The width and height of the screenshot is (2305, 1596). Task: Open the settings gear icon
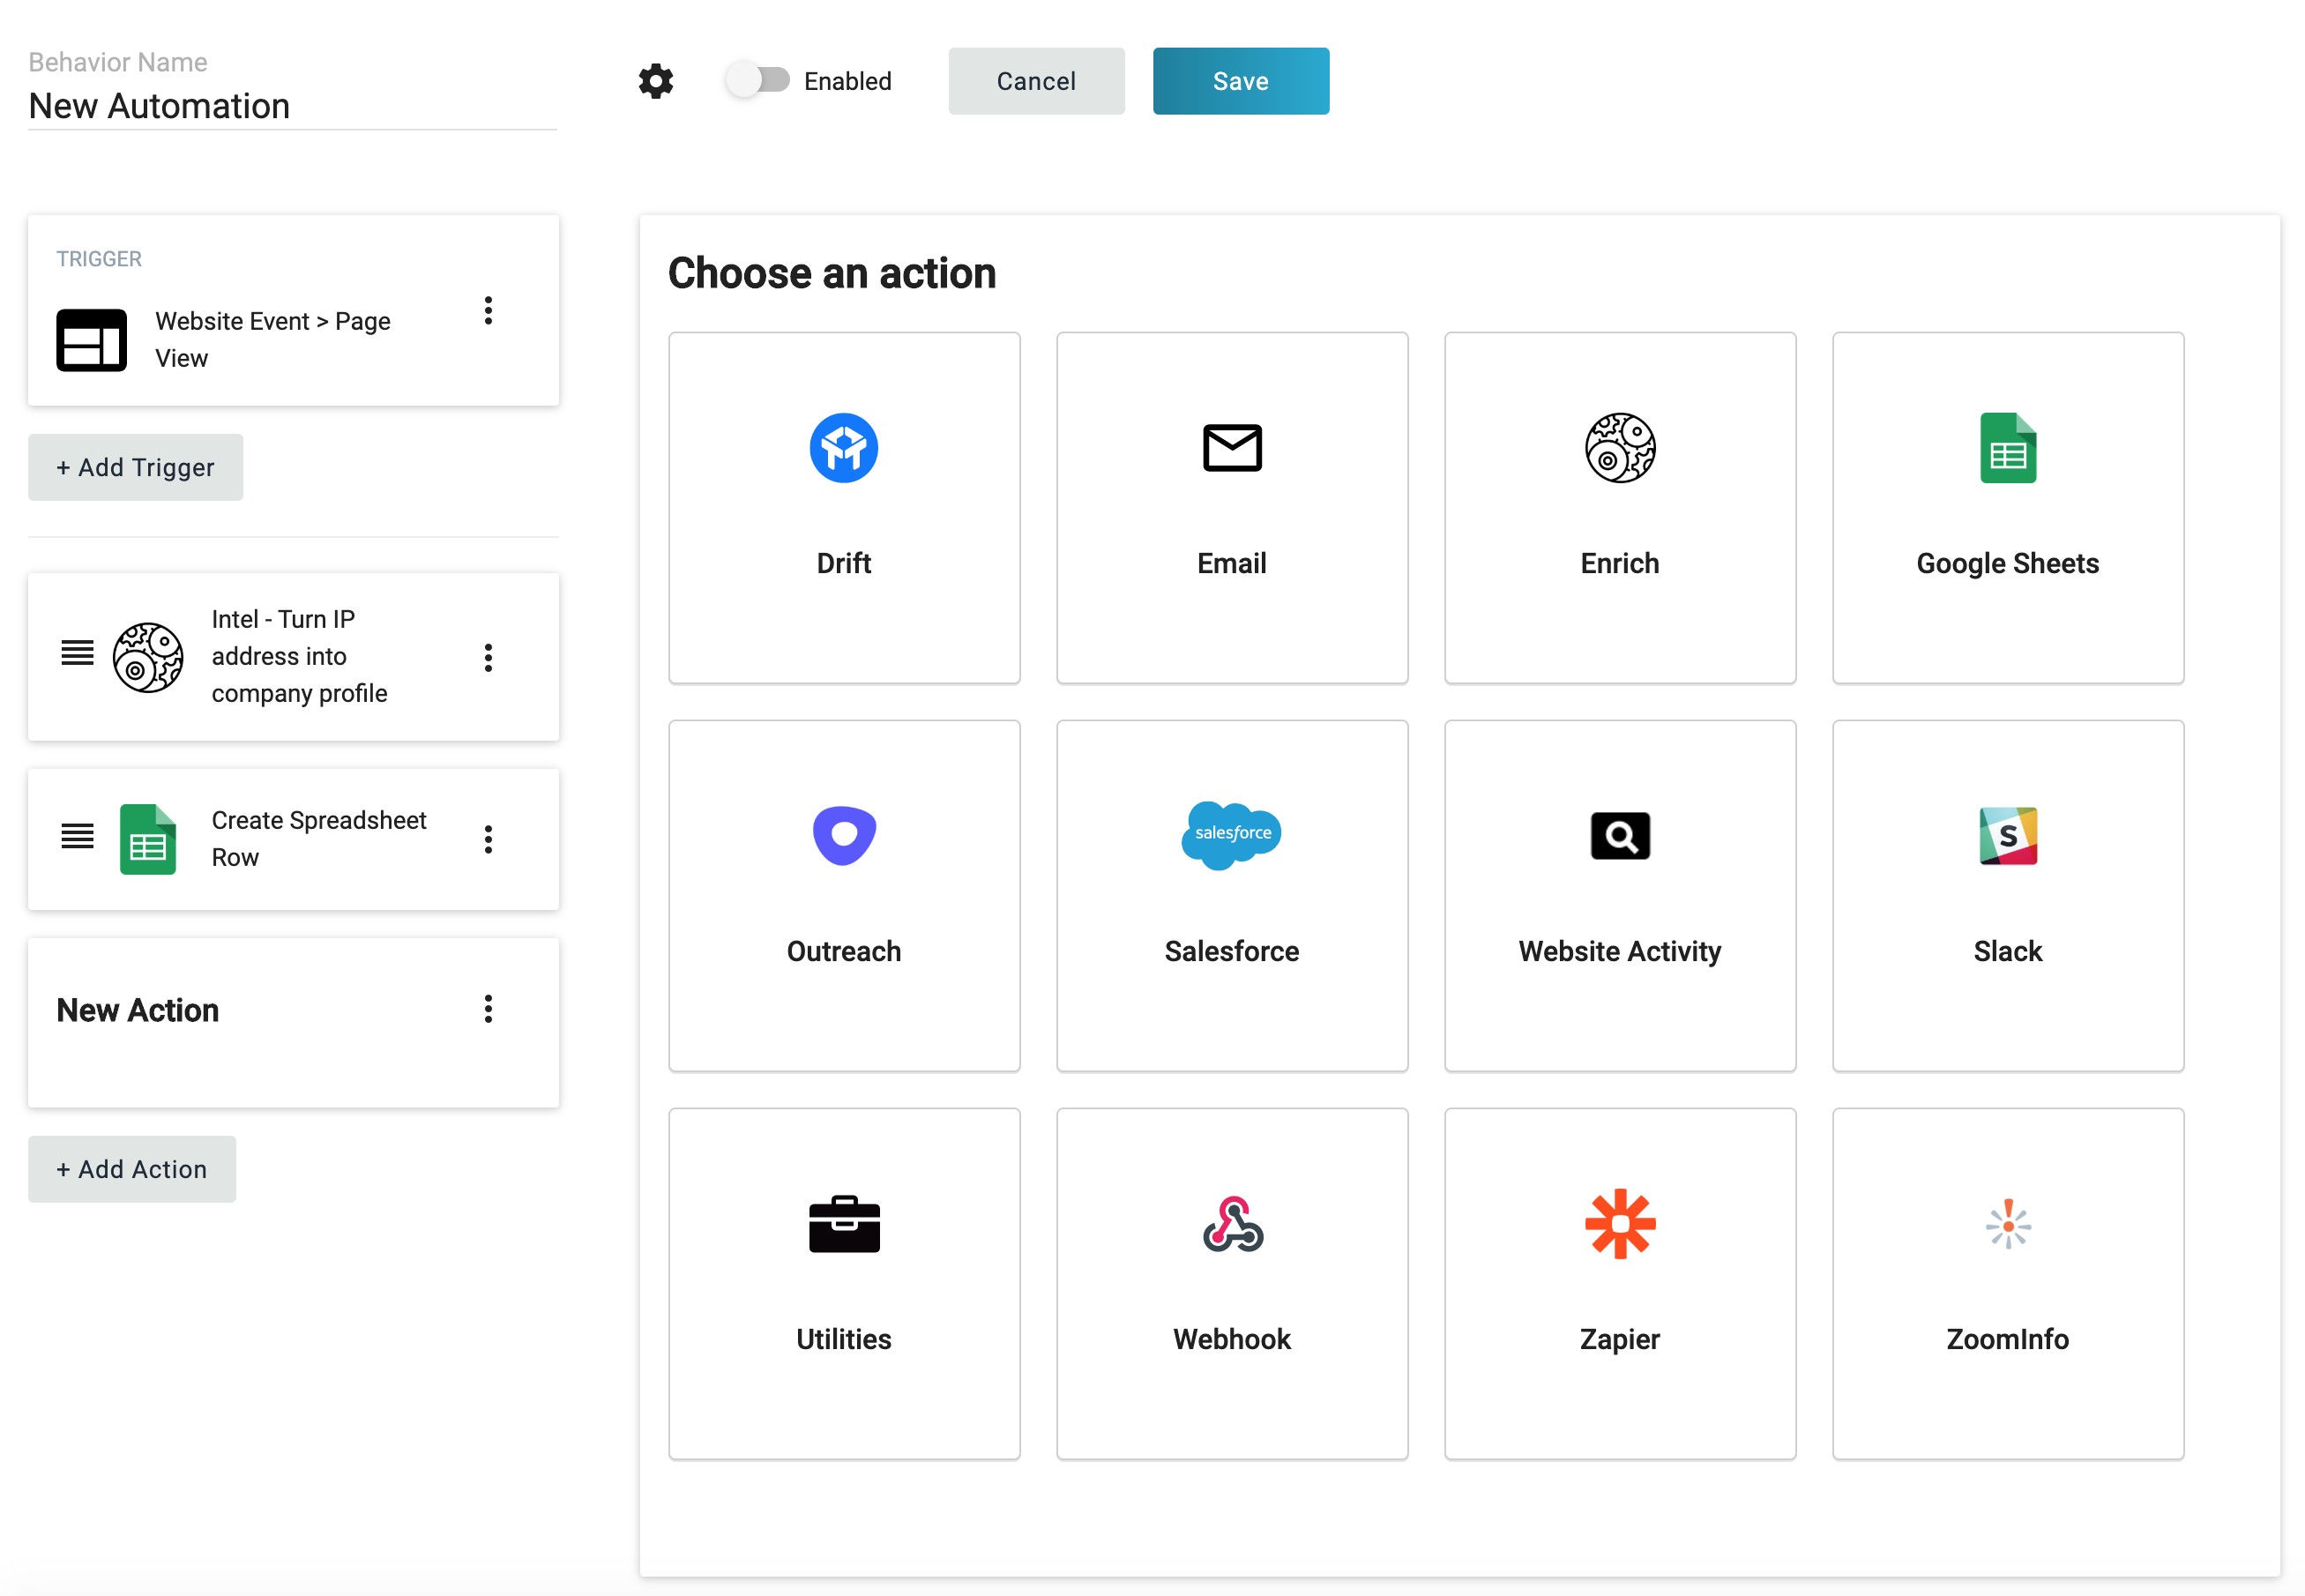click(656, 81)
